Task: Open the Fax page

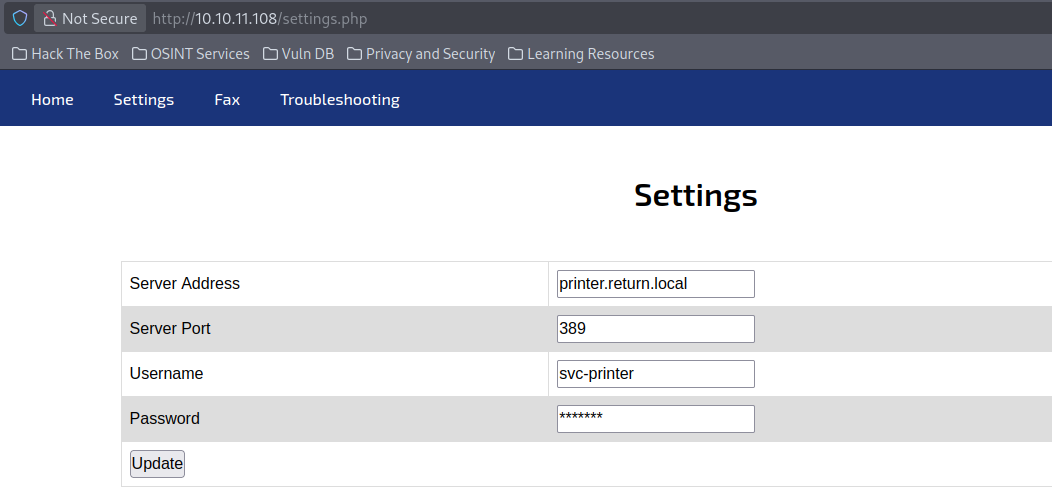Action: point(227,99)
